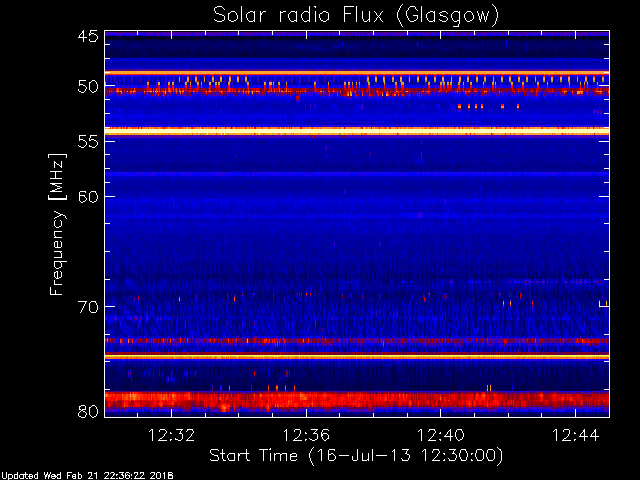Click the 12:44 time tick label

pyautogui.click(x=576, y=435)
